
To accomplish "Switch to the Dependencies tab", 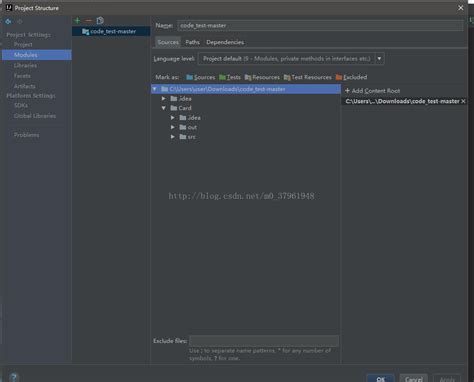I will point(225,42).
